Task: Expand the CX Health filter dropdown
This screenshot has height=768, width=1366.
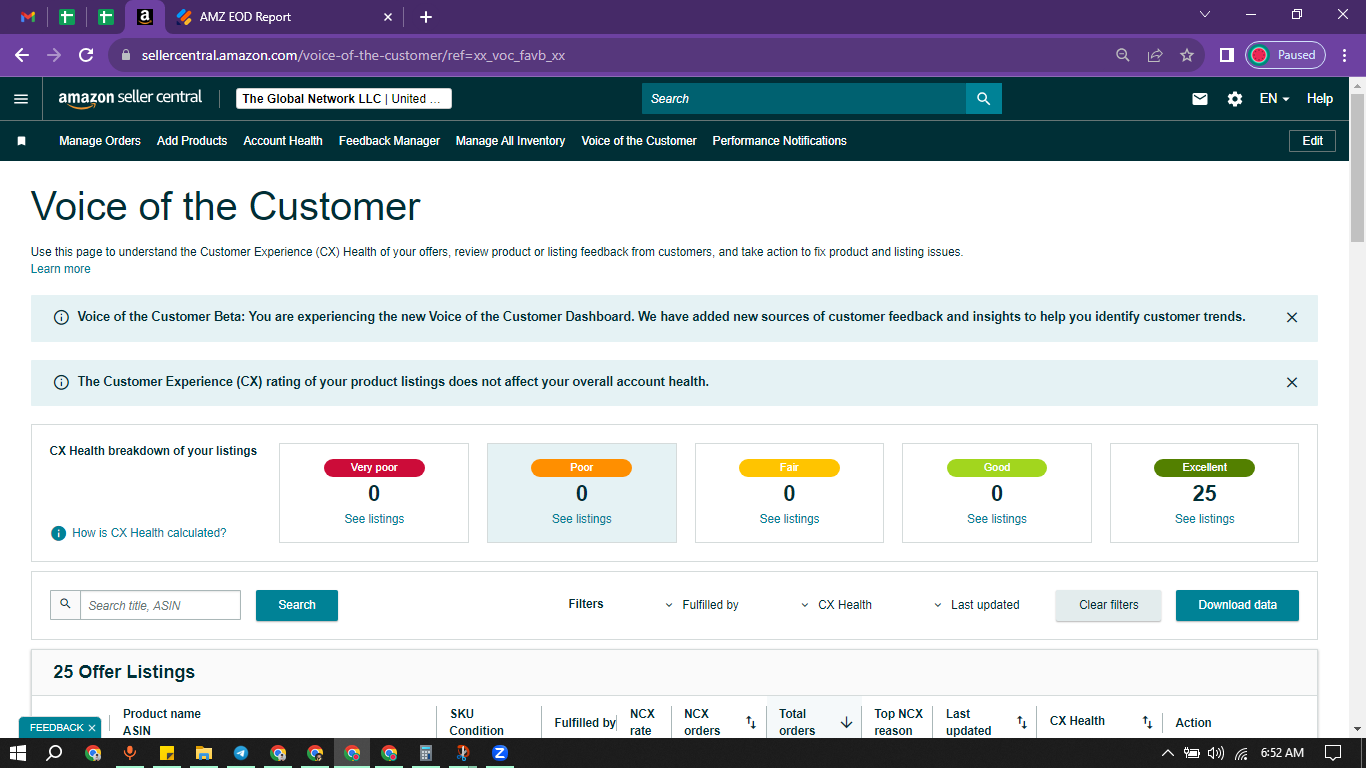Action: click(x=837, y=605)
